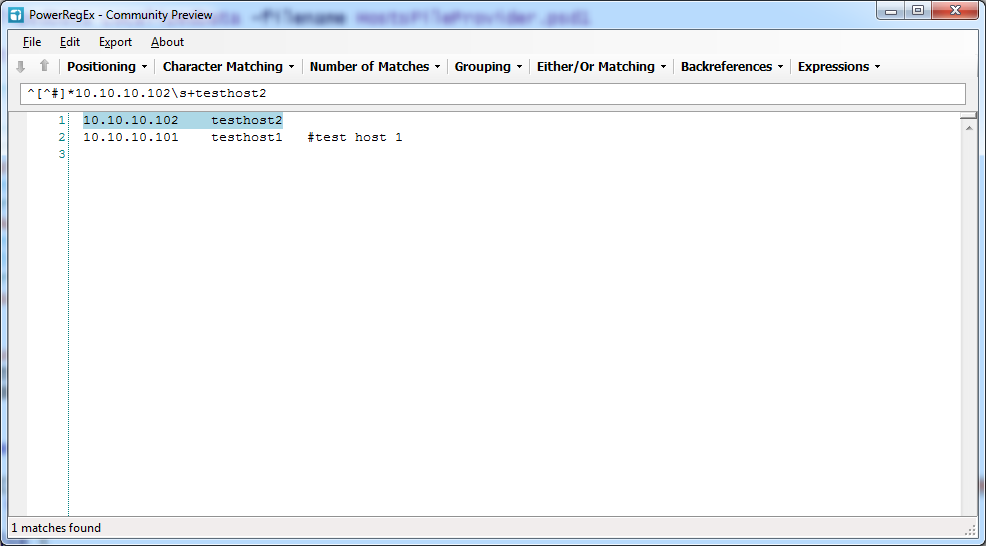Click the vertical scrollbar of the text editor
The width and height of the screenshot is (987, 547).
pos(968,300)
